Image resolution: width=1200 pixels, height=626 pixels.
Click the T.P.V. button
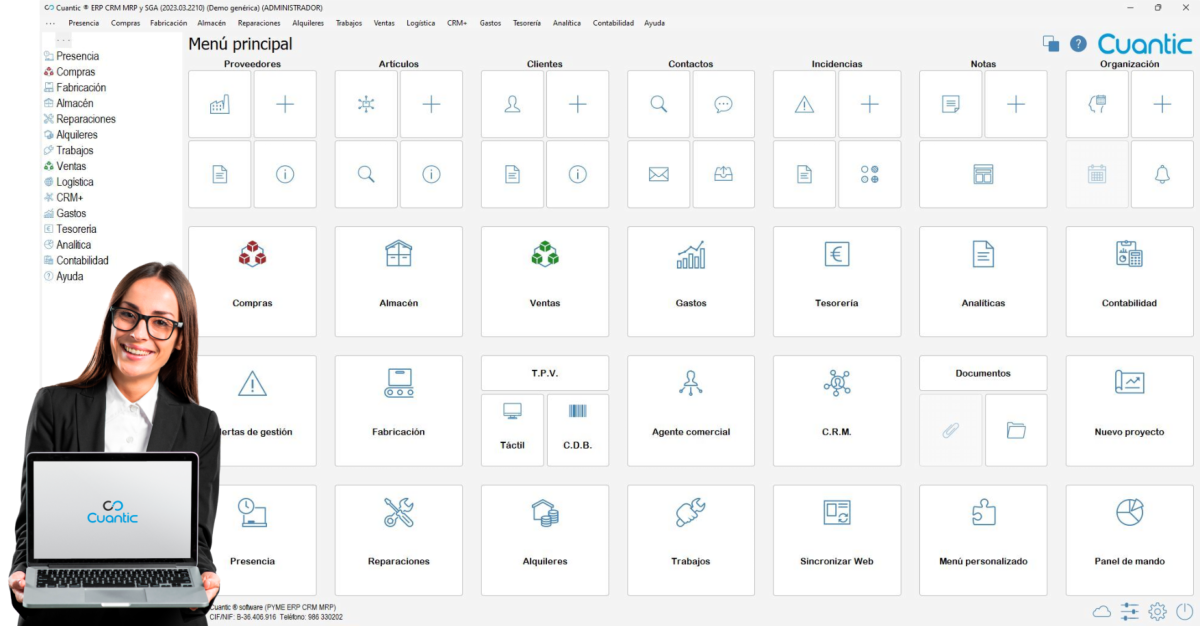click(x=544, y=373)
